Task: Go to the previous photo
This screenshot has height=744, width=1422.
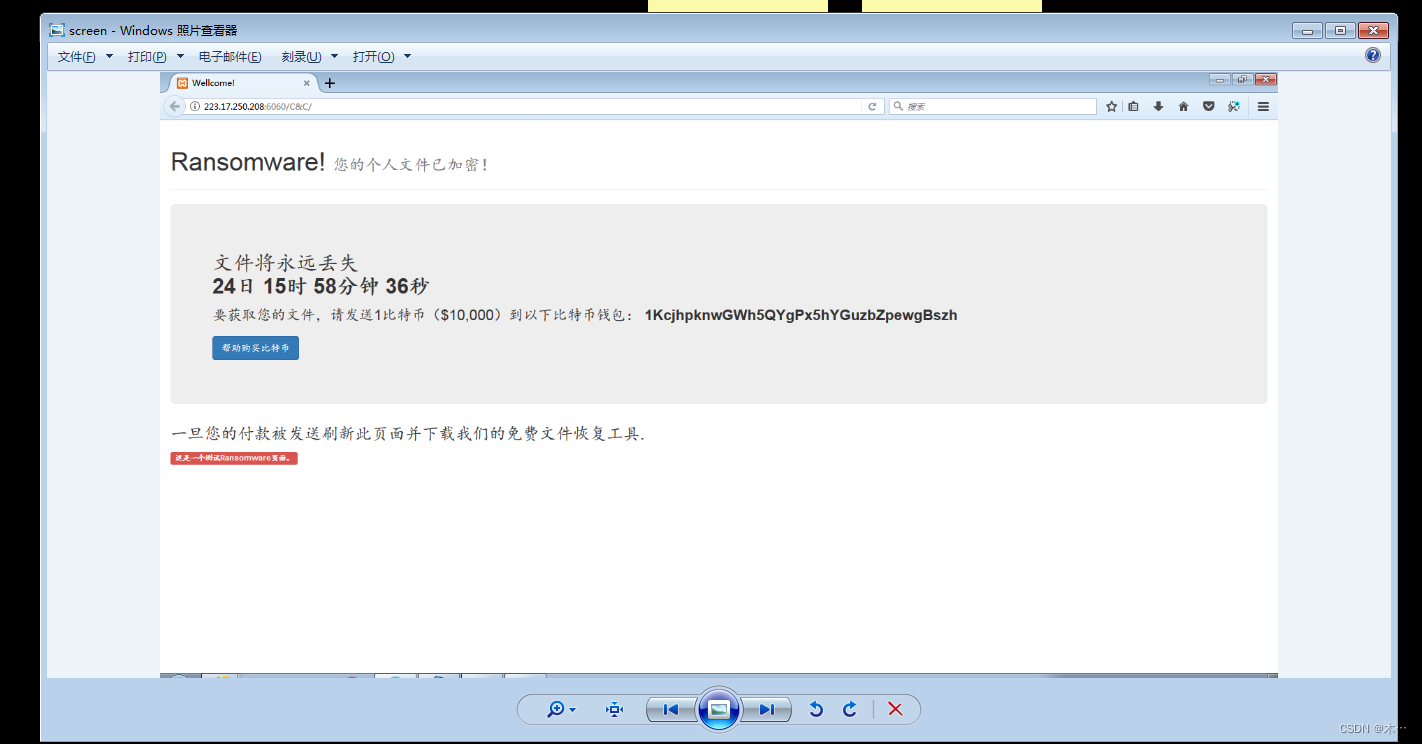Action: tap(671, 709)
